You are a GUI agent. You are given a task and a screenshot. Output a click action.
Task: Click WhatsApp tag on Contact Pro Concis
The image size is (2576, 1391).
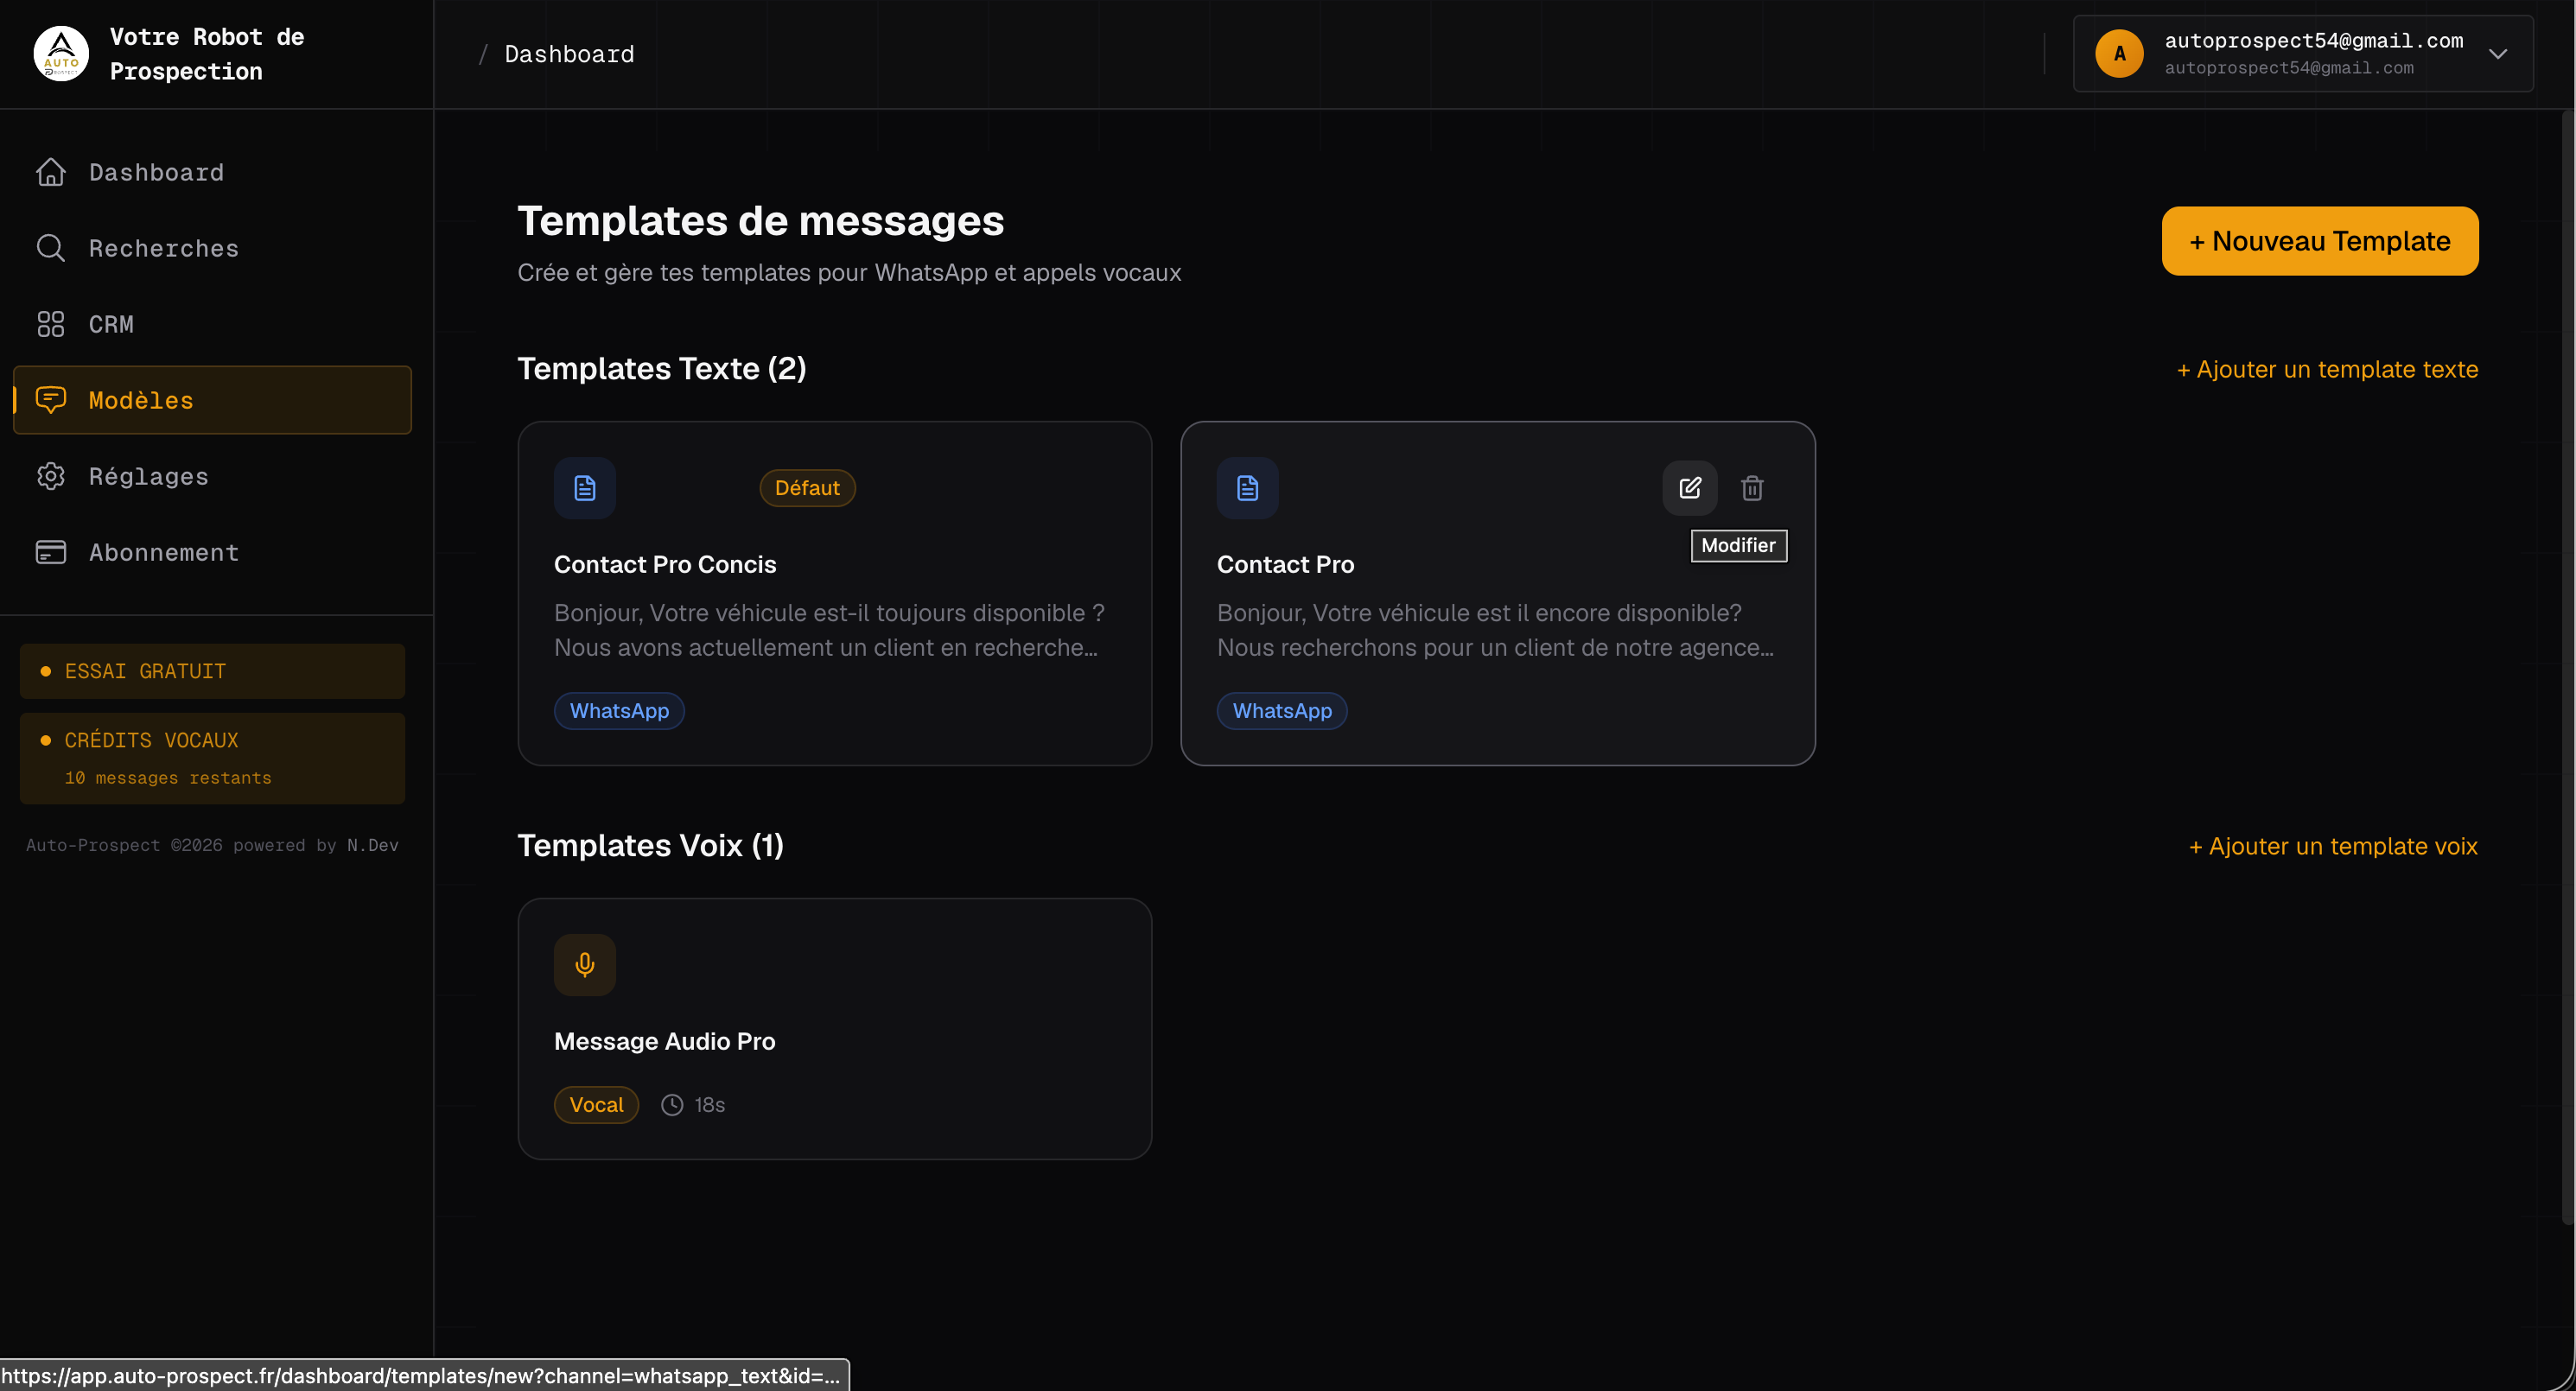coord(619,711)
